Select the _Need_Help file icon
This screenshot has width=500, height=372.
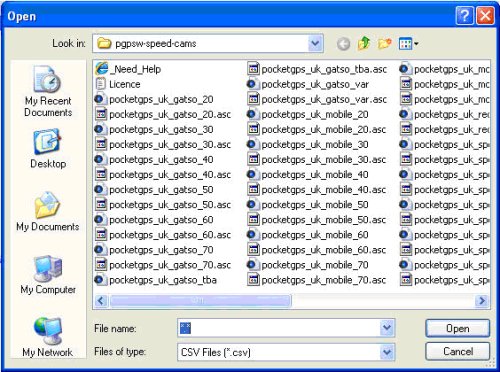coord(101,69)
